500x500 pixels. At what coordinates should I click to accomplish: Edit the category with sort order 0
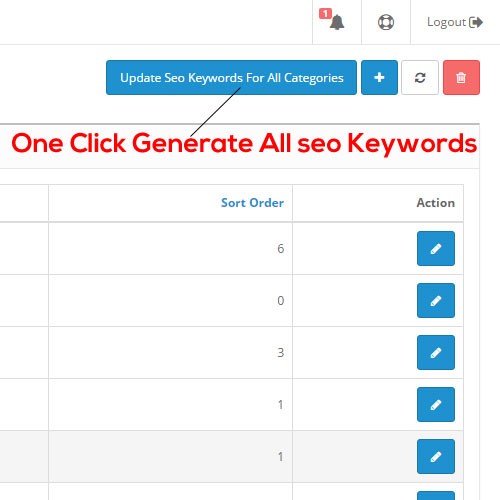coord(436,300)
